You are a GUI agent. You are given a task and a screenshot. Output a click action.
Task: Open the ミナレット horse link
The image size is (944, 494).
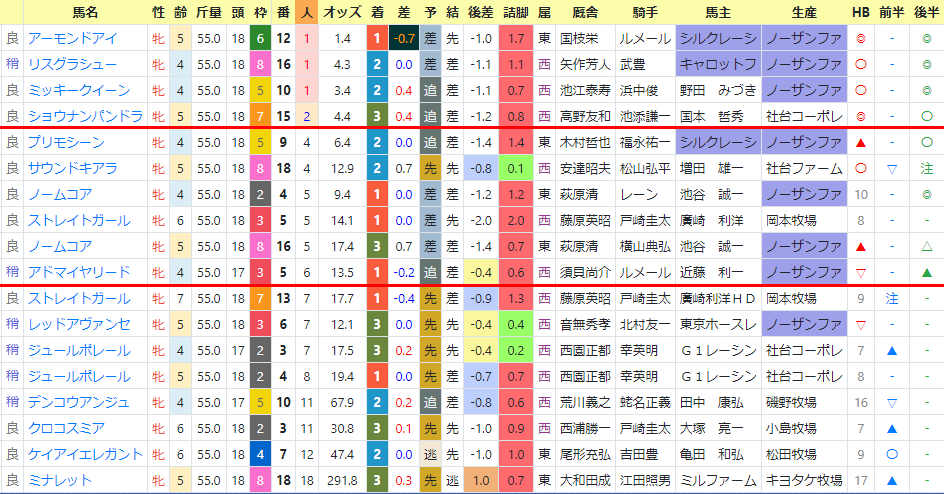(x=60, y=480)
